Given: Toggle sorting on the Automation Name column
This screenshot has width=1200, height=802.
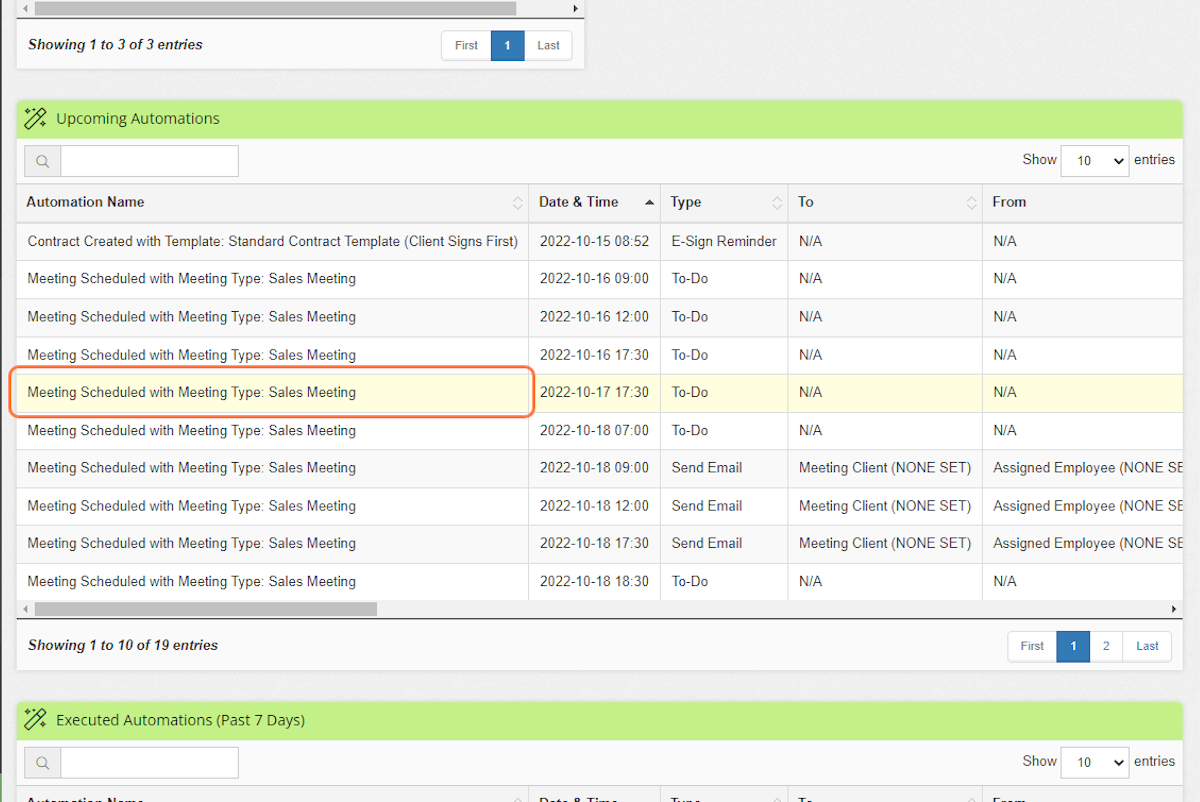Looking at the screenshot, I should (x=519, y=202).
